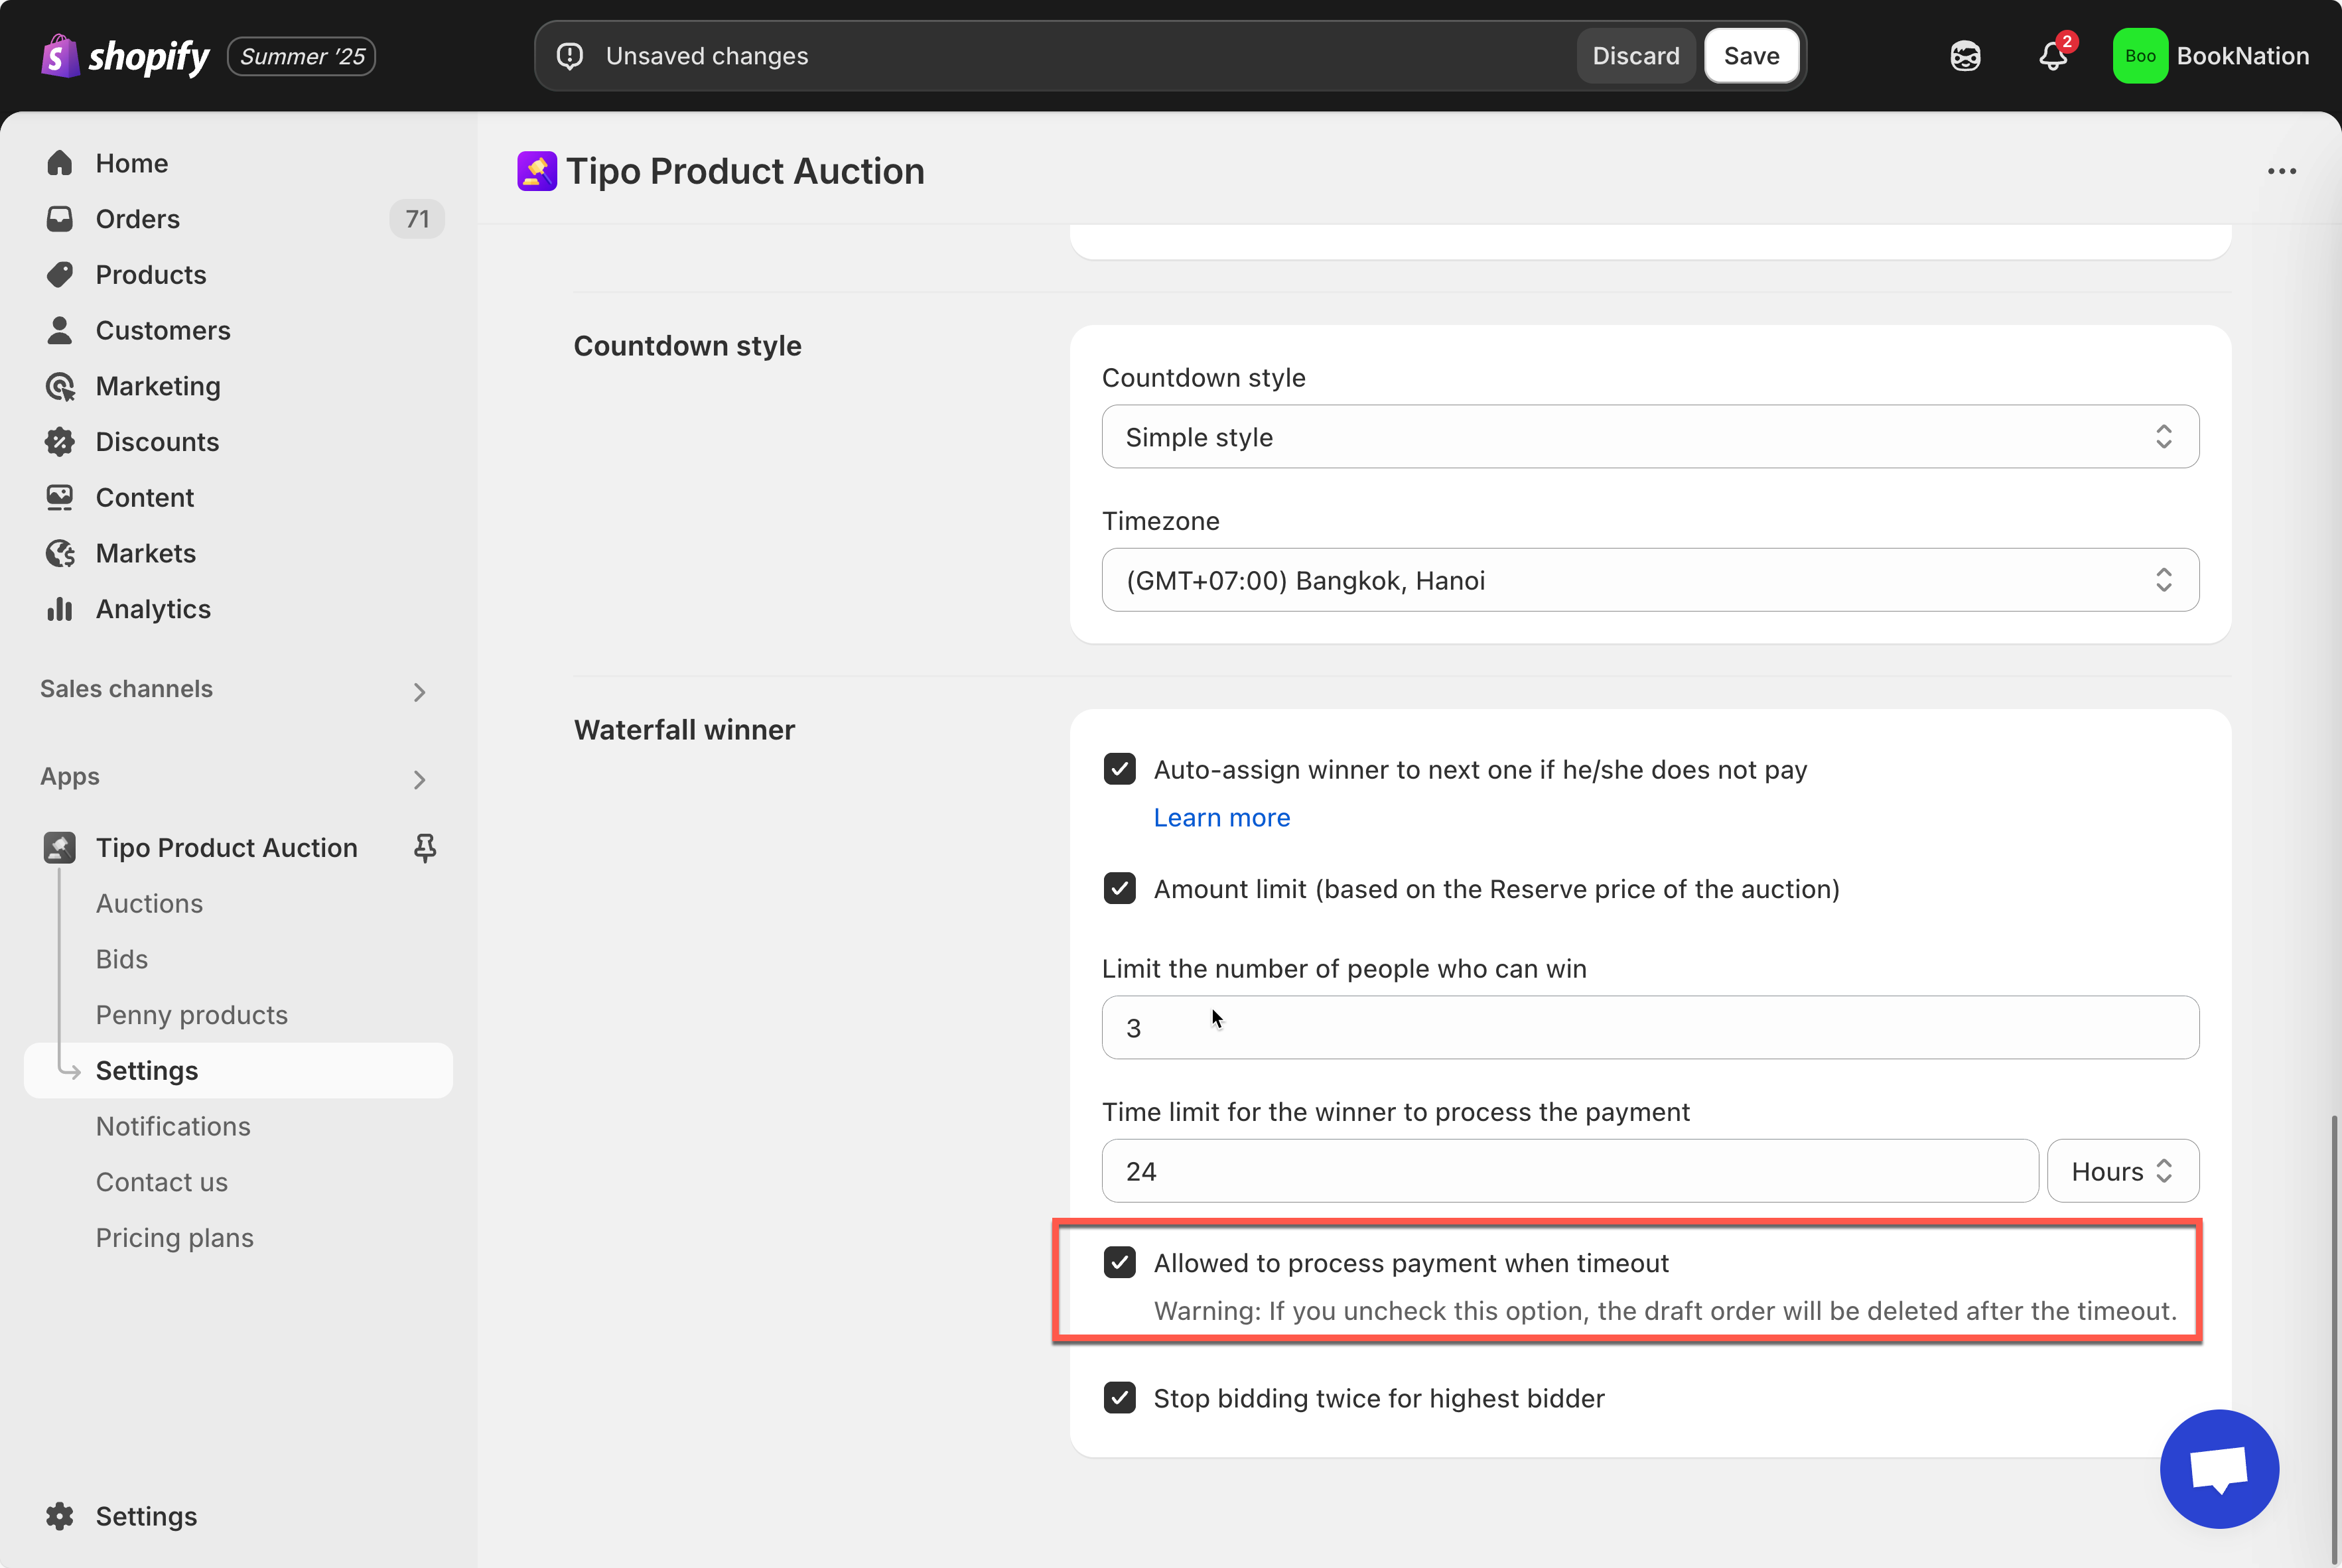This screenshot has height=1568, width=2342.
Task: Disable Stop bidding twice for highest bidder
Action: (x=1119, y=1397)
